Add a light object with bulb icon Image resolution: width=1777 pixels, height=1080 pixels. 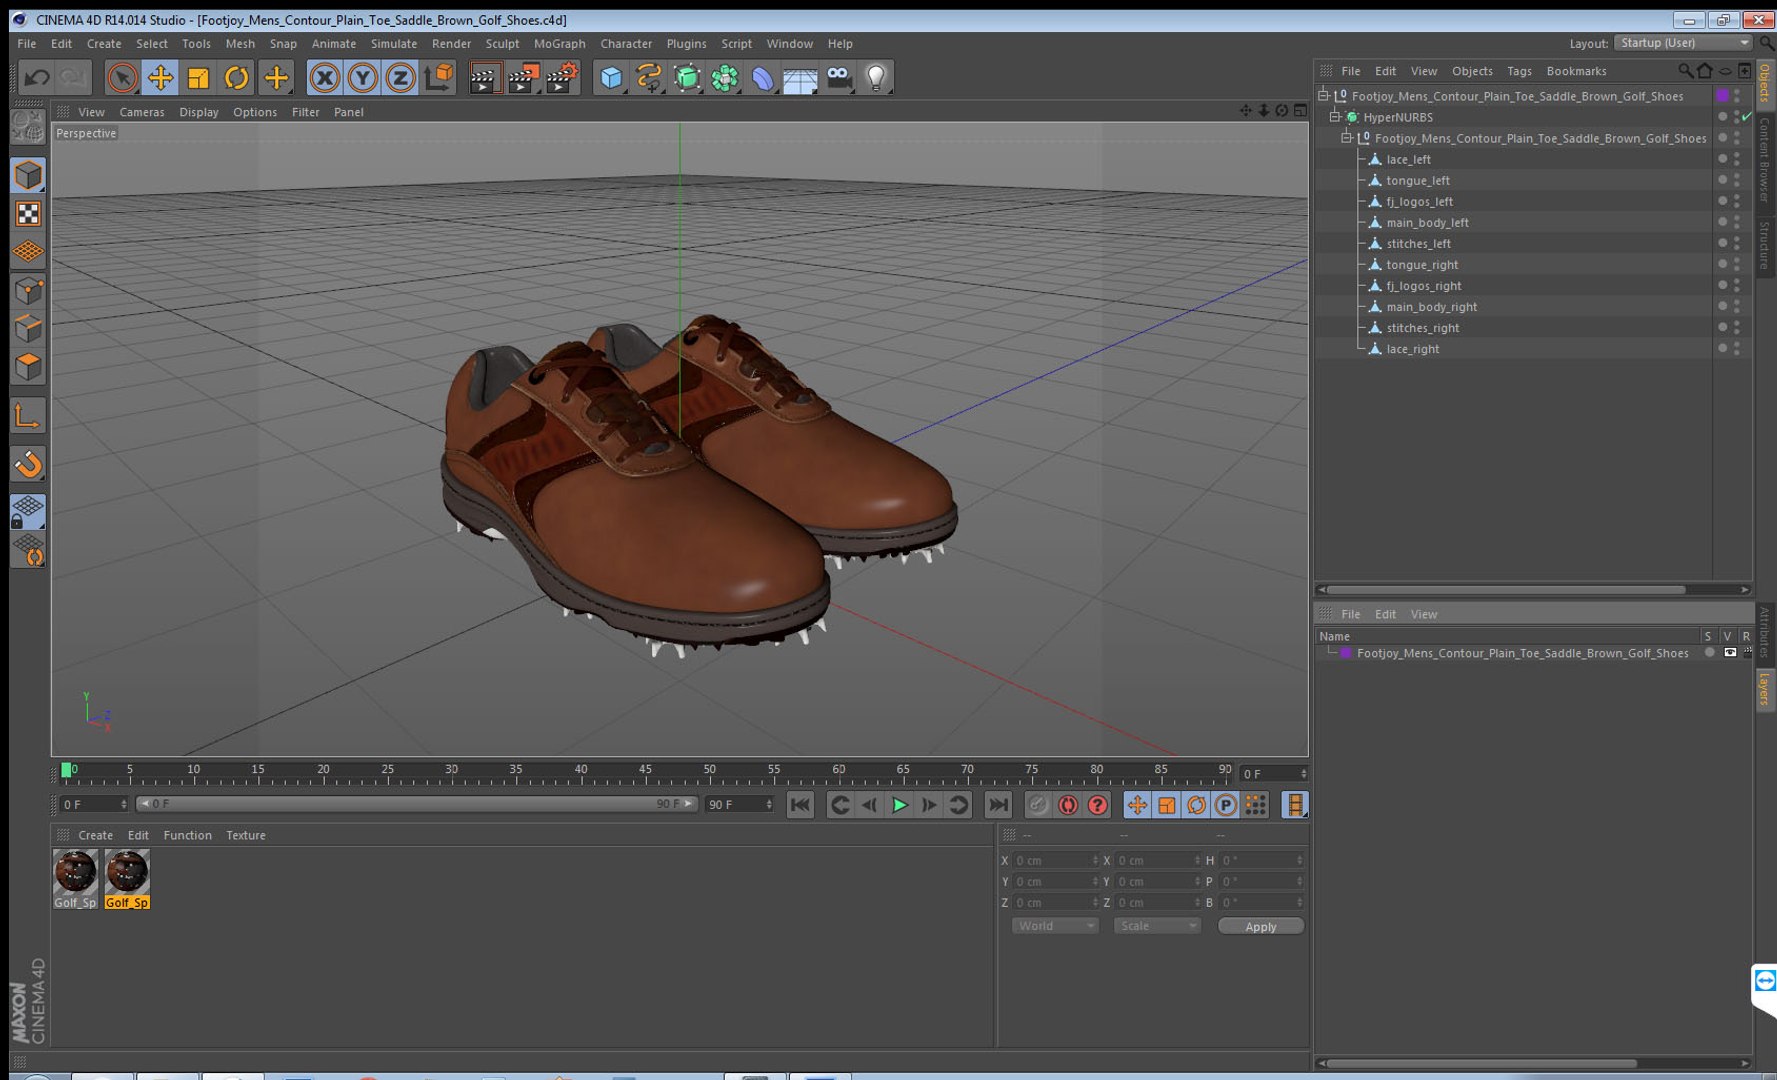pos(876,77)
